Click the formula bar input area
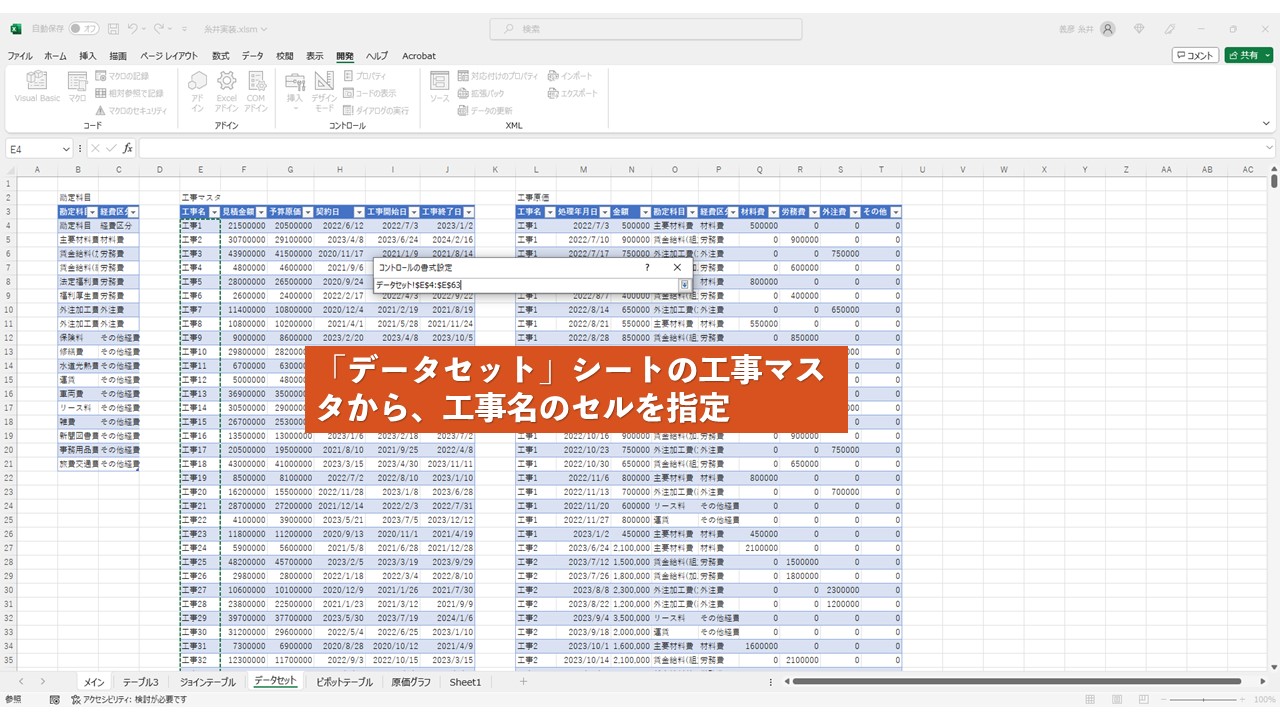 tap(700, 148)
